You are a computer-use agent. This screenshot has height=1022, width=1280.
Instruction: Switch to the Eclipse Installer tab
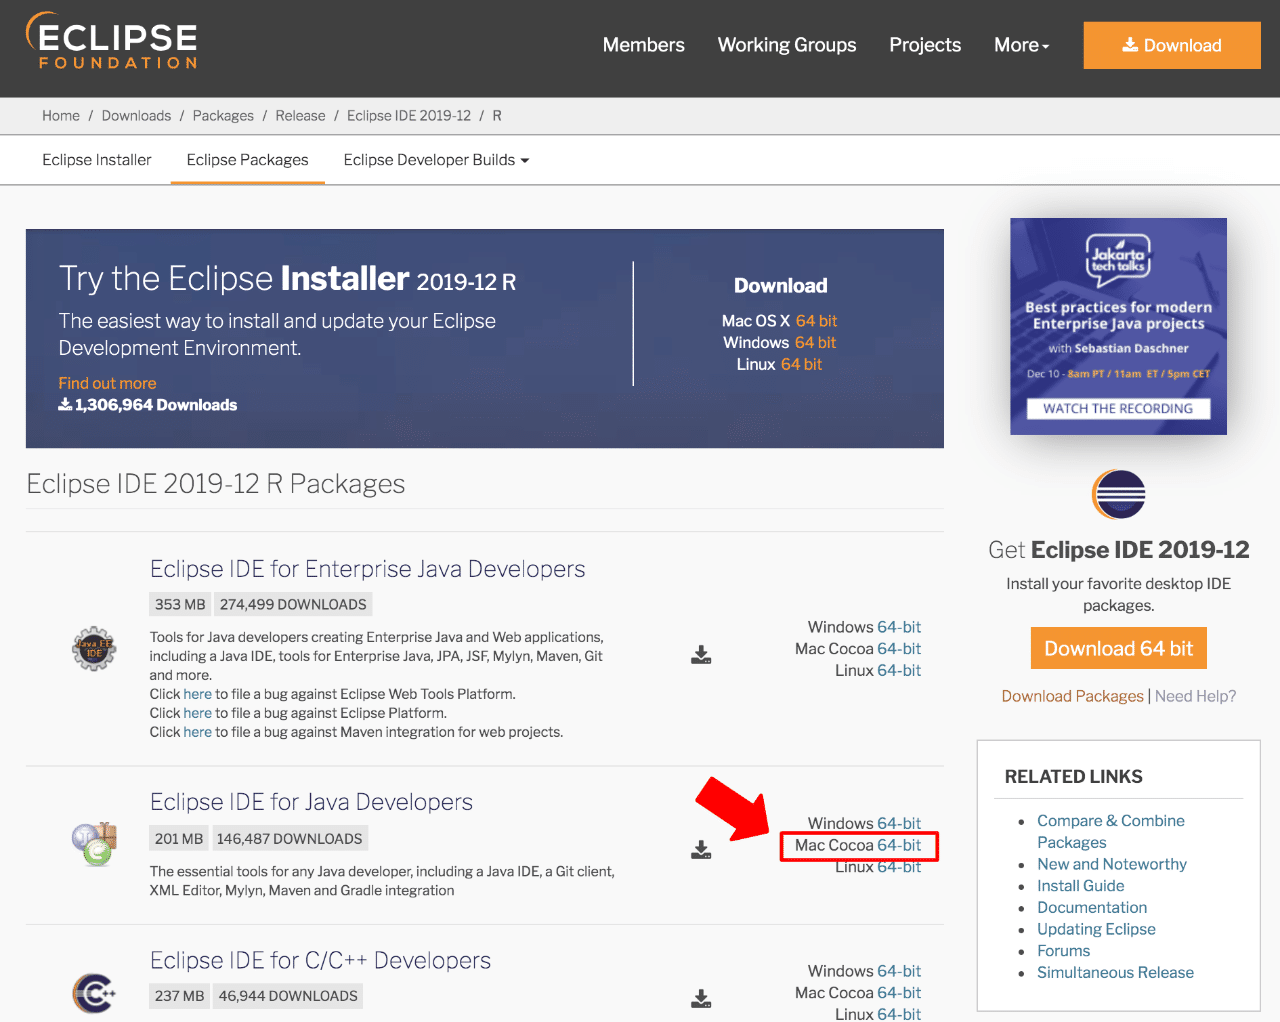(97, 160)
